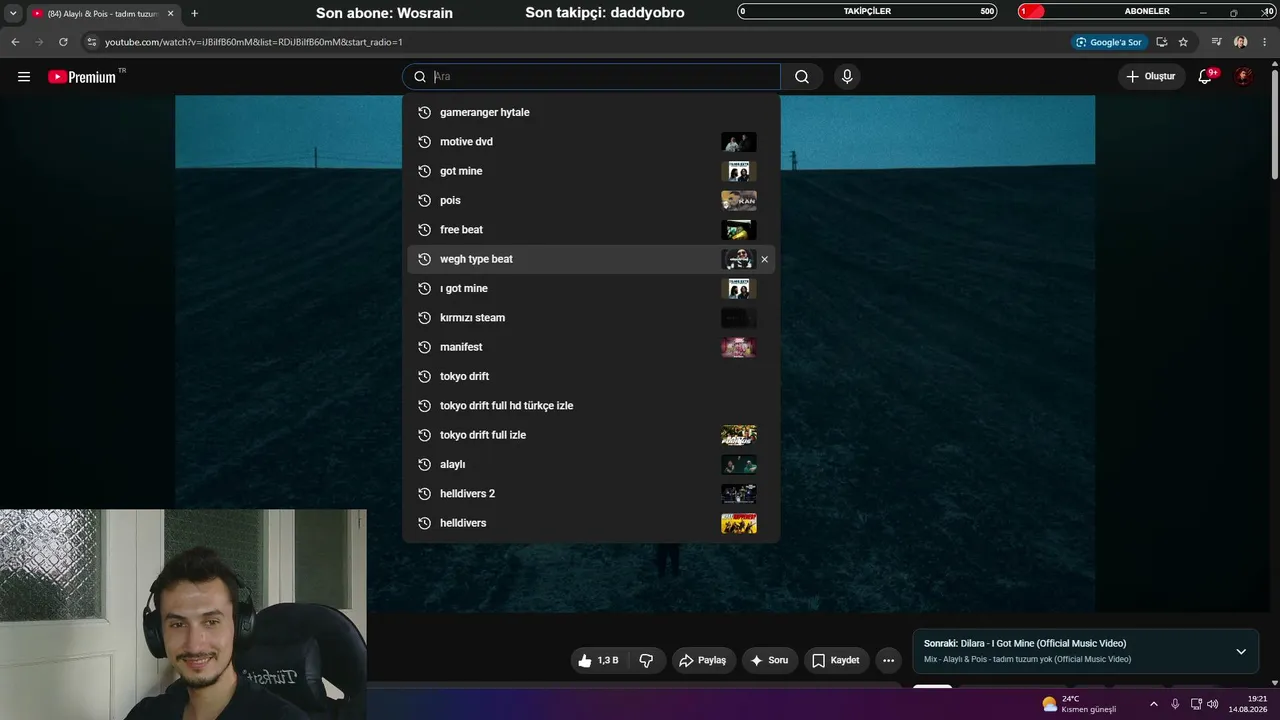
Task: View site information icon in address bar
Action: (92, 42)
